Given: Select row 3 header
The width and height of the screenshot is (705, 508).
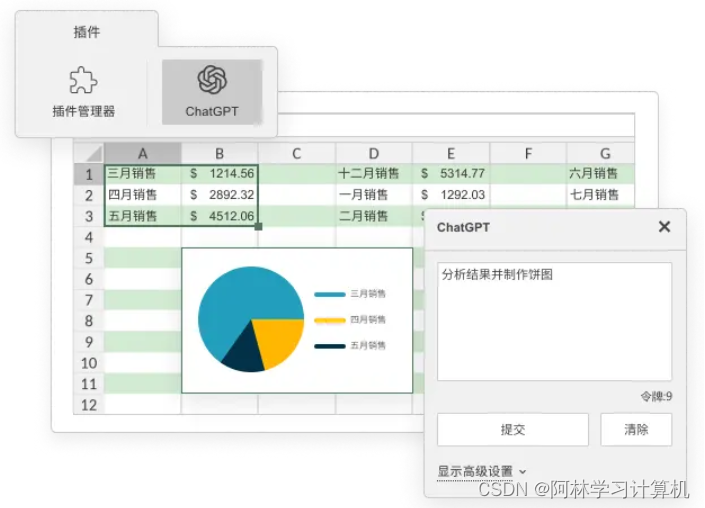Looking at the screenshot, I should pos(89,216).
